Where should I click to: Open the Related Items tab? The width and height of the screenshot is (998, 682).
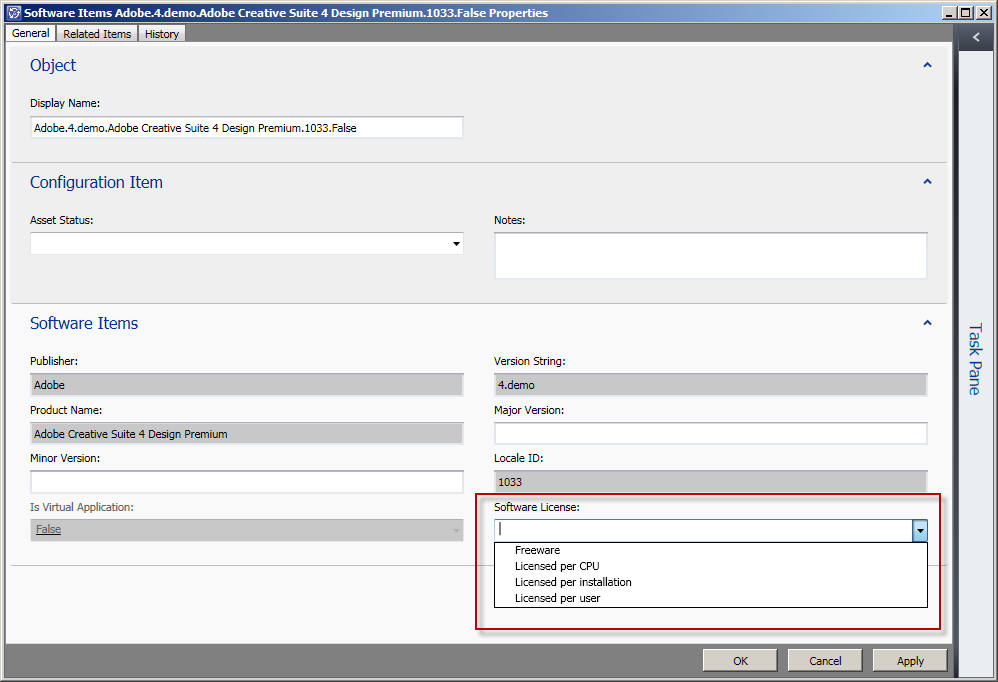(x=97, y=34)
